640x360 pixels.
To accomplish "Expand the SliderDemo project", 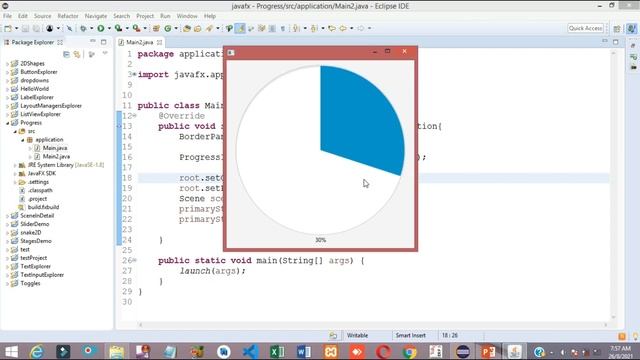I will 7,224.
